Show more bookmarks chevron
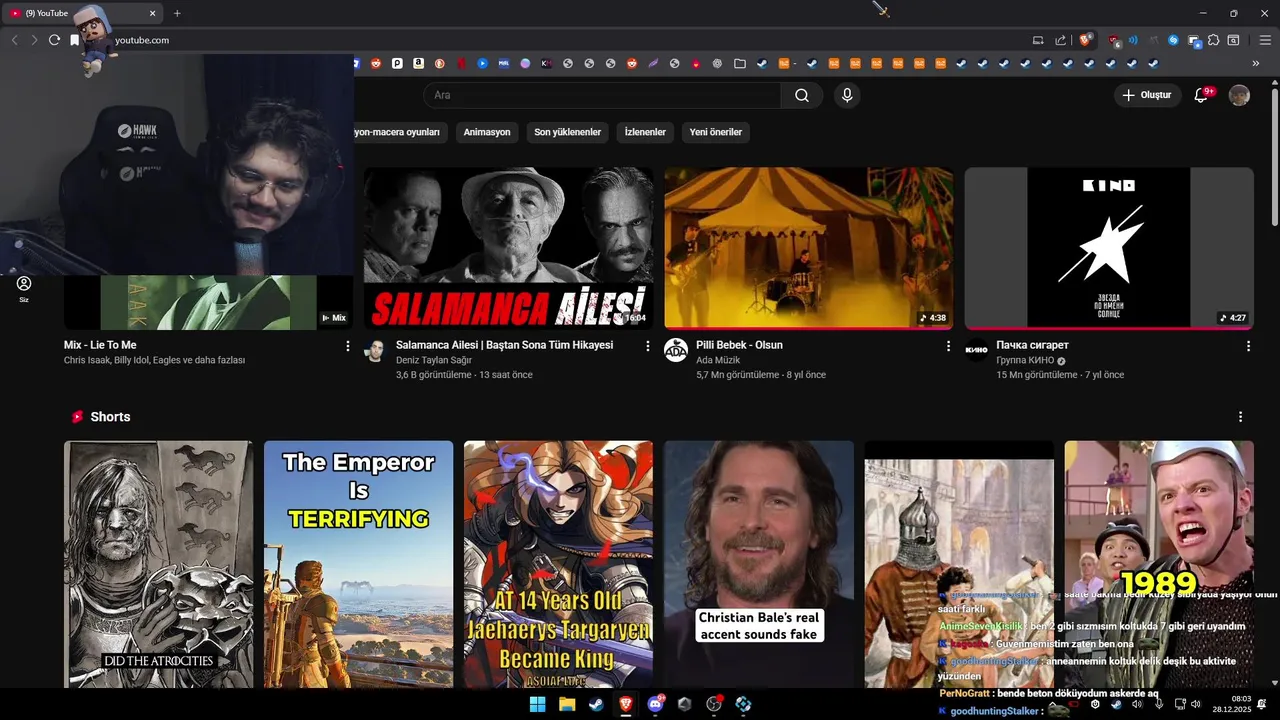Image resolution: width=1280 pixels, height=720 pixels. coord(1256,63)
